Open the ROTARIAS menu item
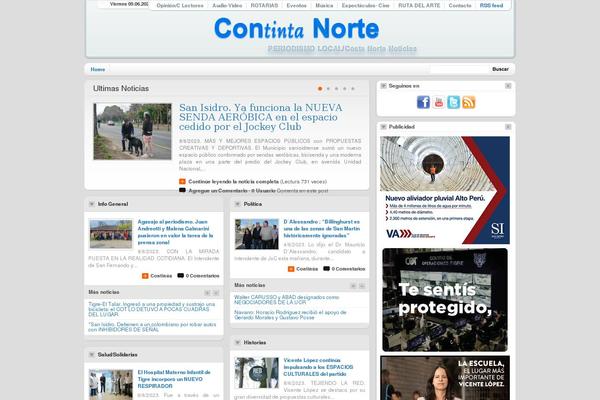 264,5
